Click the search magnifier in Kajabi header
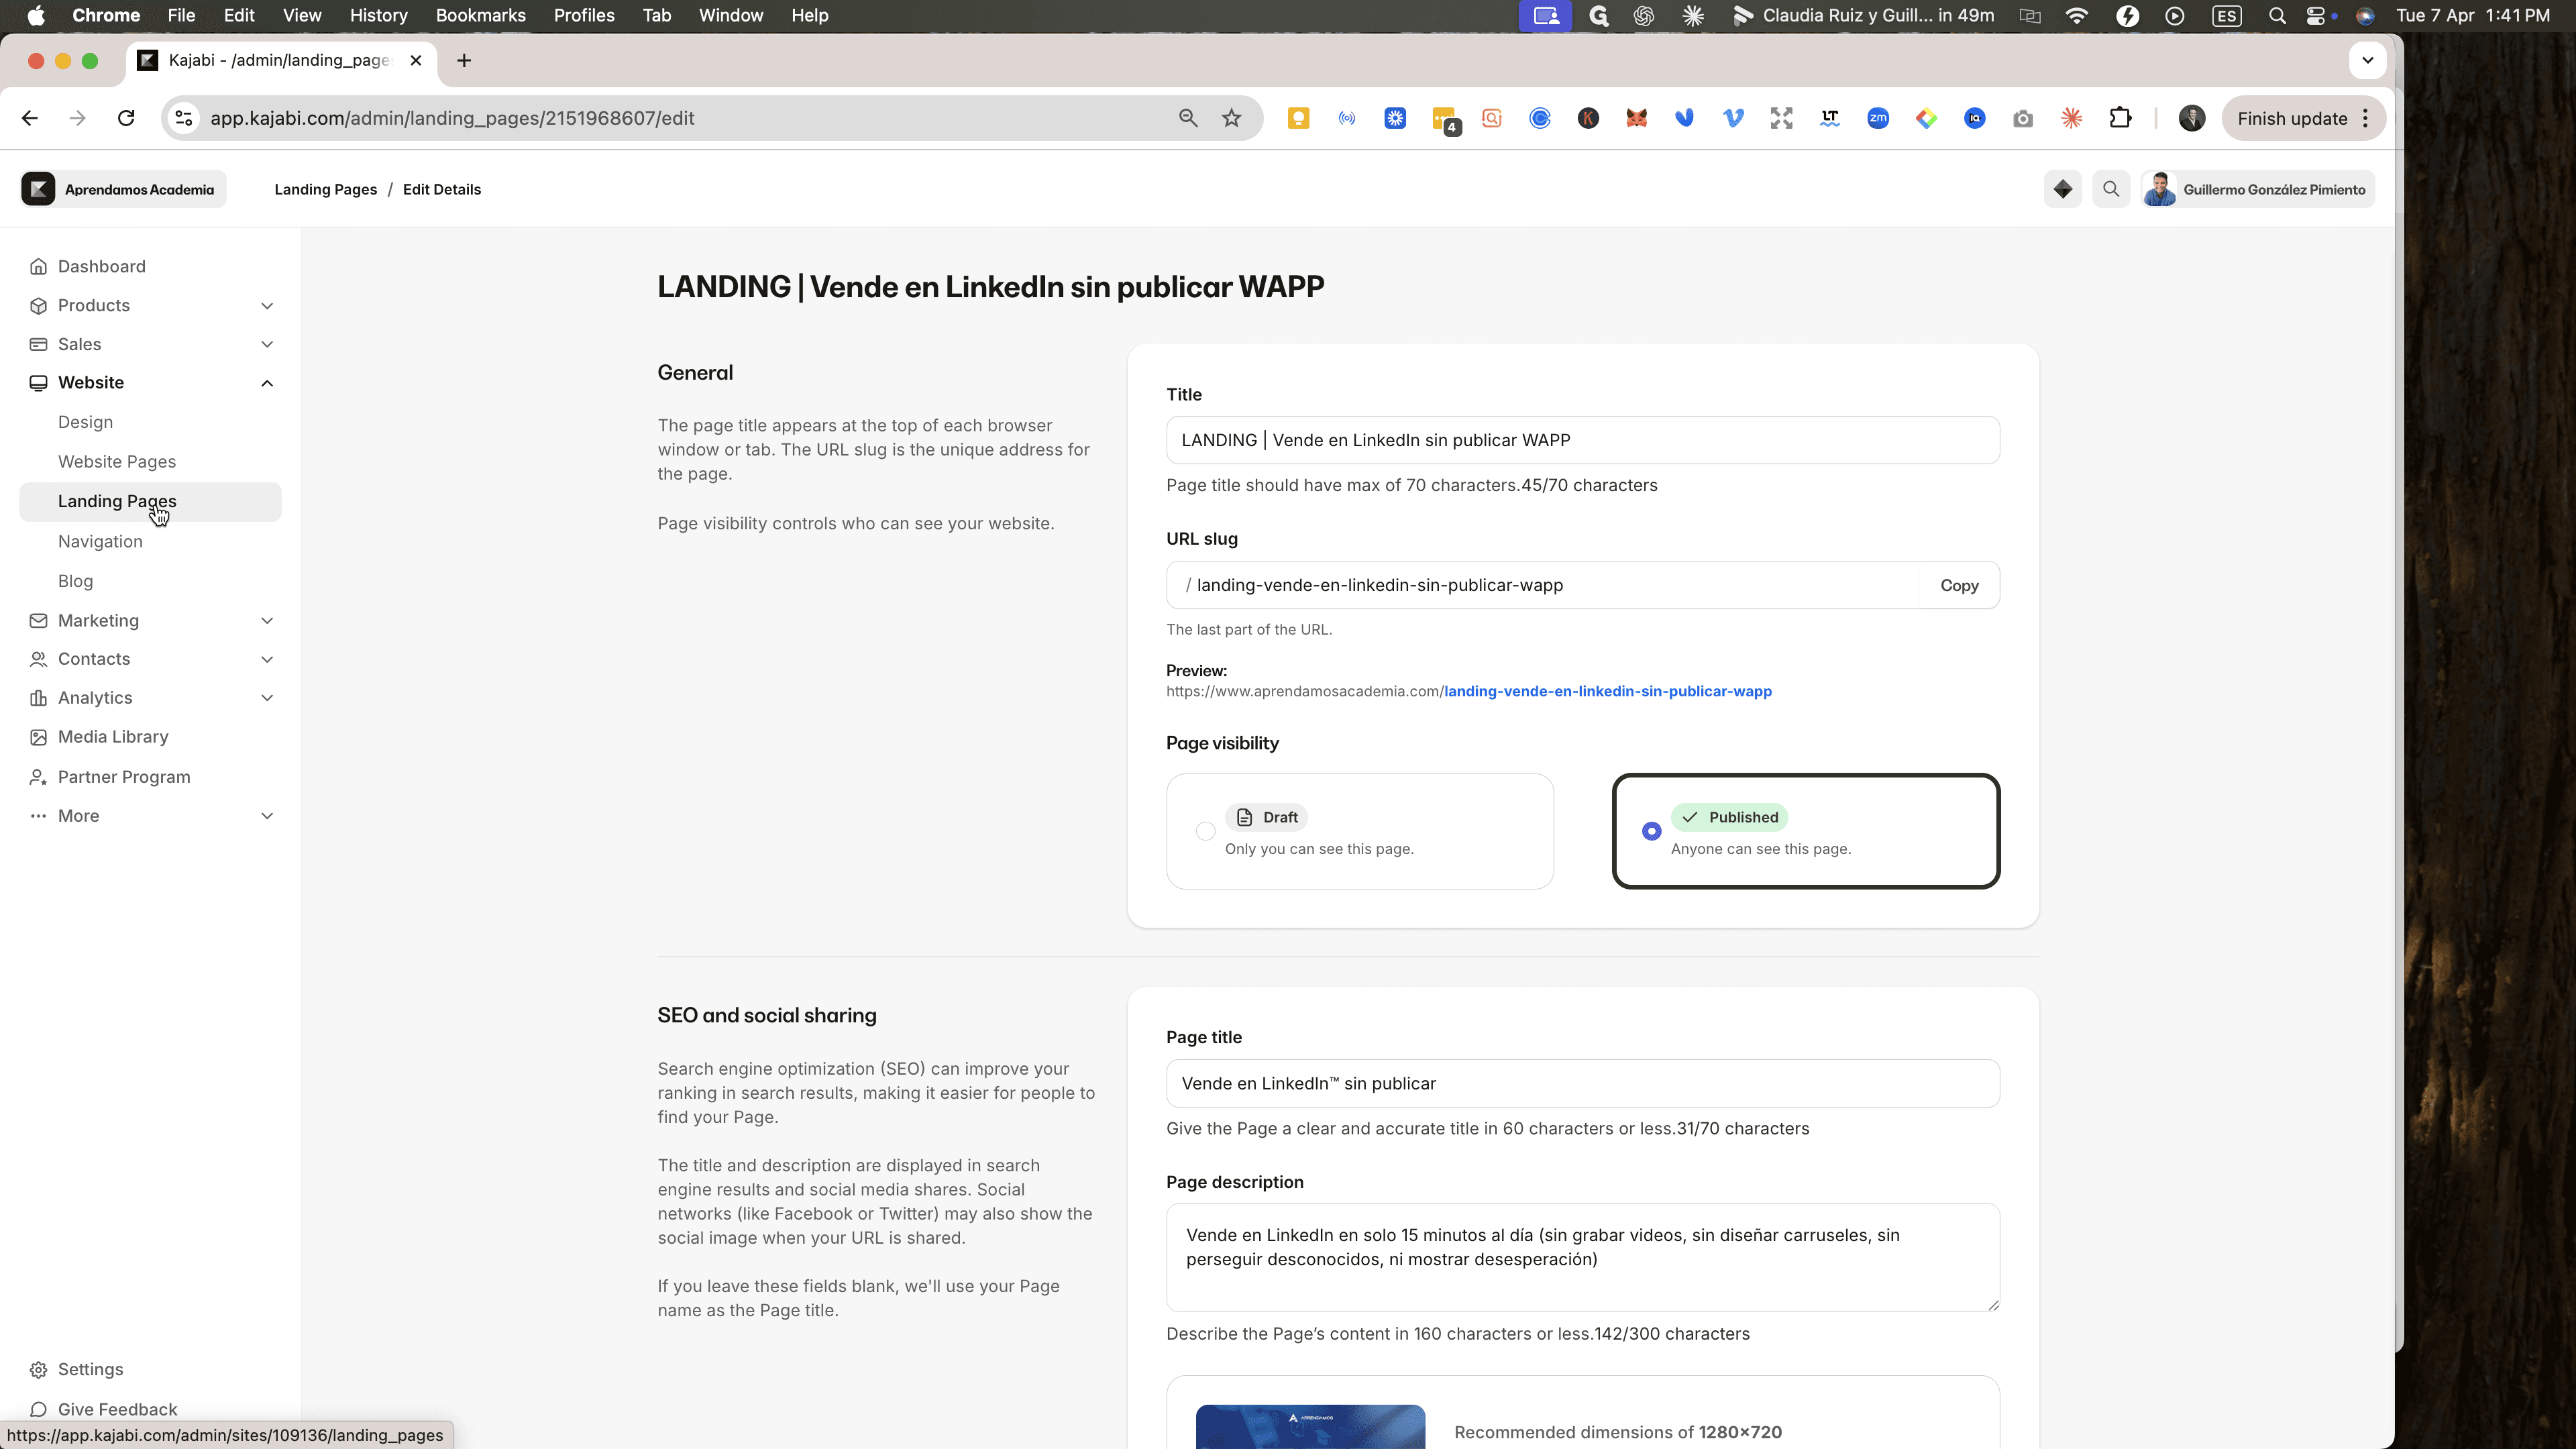2576x1449 pixels. tap(2111, 189)
